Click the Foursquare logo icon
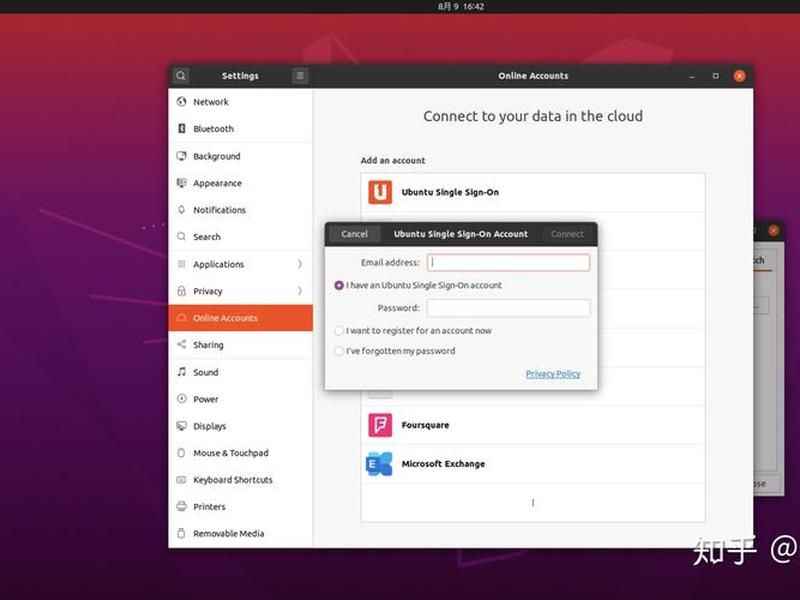This screenshot has height=600, width=800. [380, 425]
